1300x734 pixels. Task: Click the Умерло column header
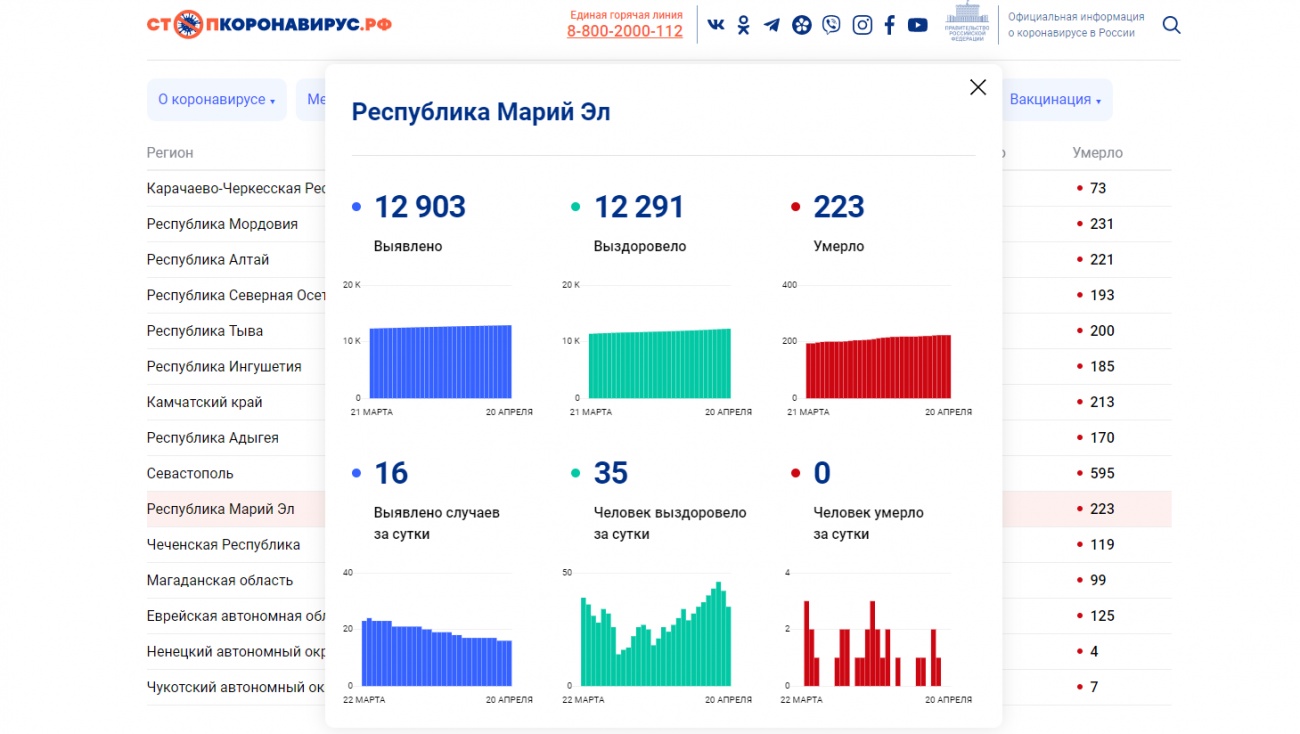click(x=1097, y=153)
